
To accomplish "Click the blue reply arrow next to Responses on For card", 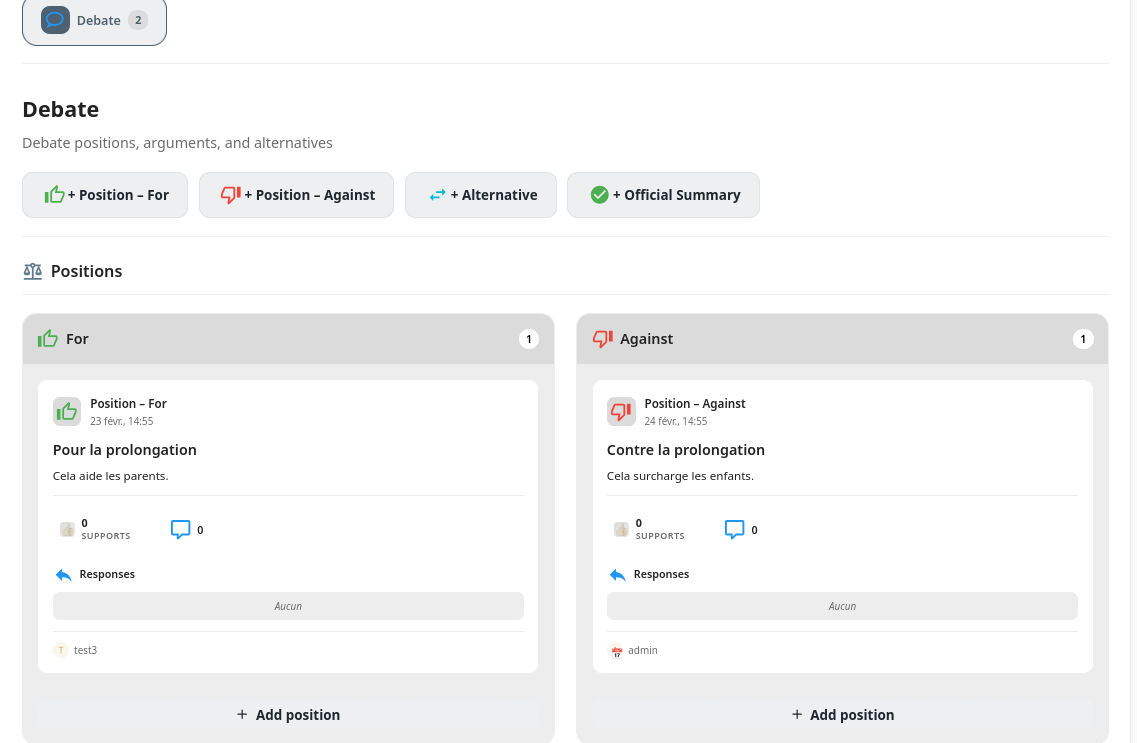I will click(64, 574).
